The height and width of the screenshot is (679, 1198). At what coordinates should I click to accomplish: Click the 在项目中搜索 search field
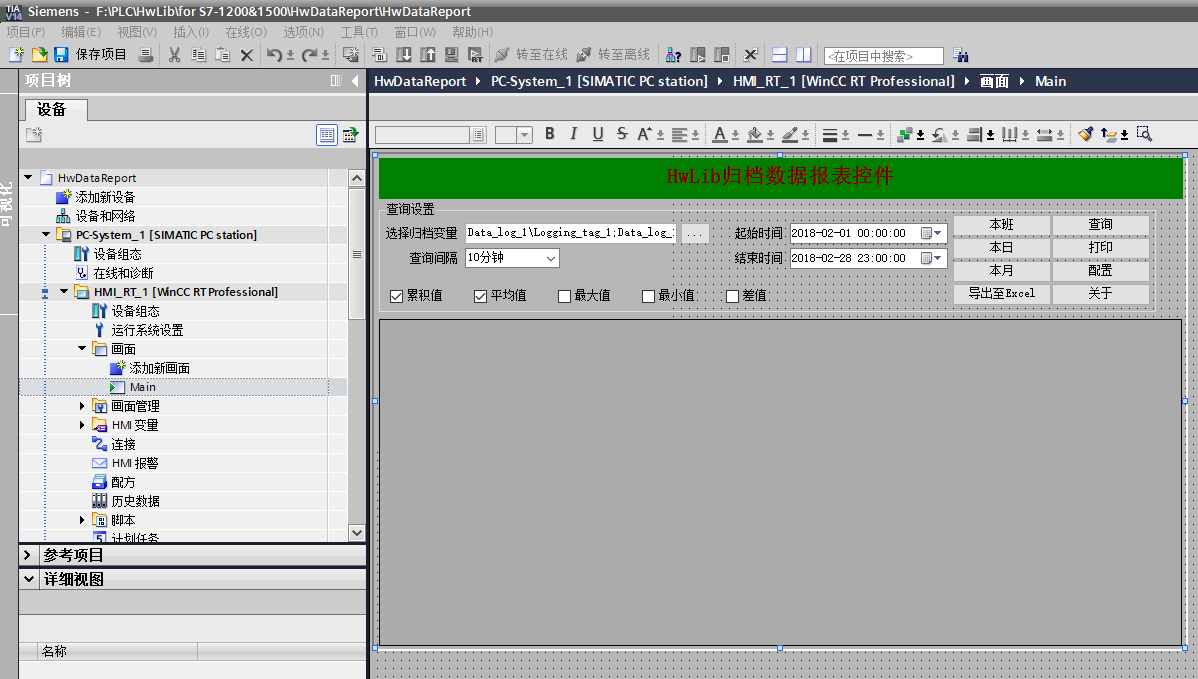click(x=883, y=56)
